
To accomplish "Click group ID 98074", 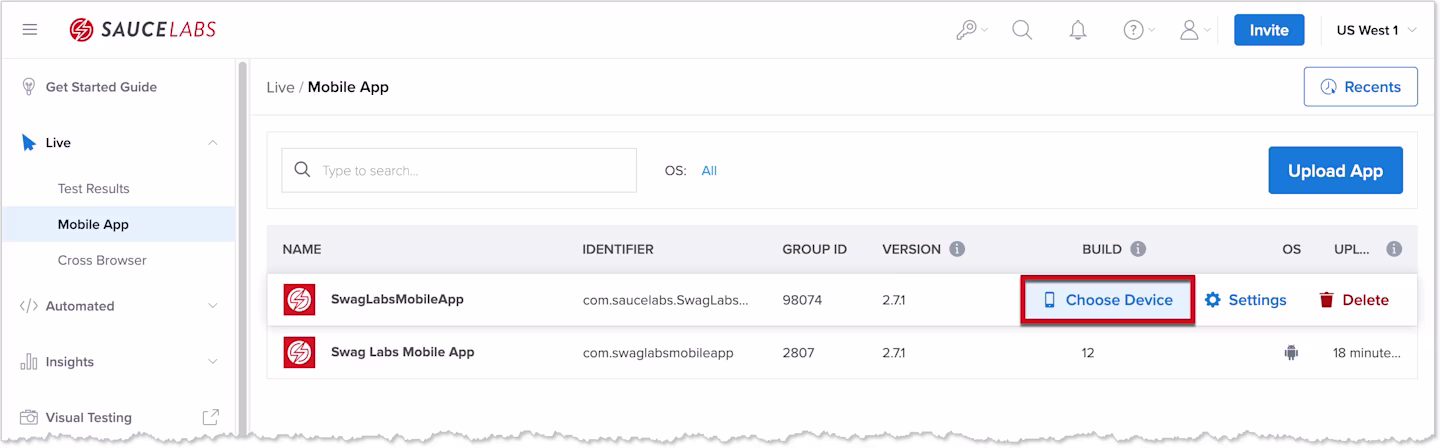I will pyautogui.click(x=802, y=300).
